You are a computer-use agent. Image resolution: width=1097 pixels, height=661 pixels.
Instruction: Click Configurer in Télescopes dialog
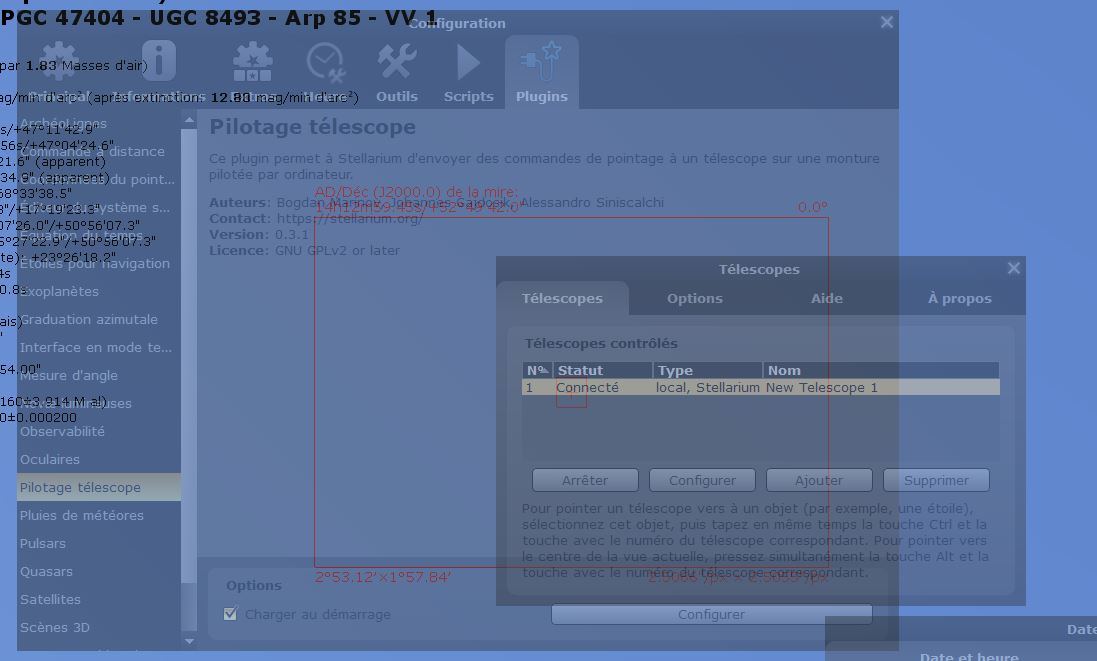[x=702, y=481]
